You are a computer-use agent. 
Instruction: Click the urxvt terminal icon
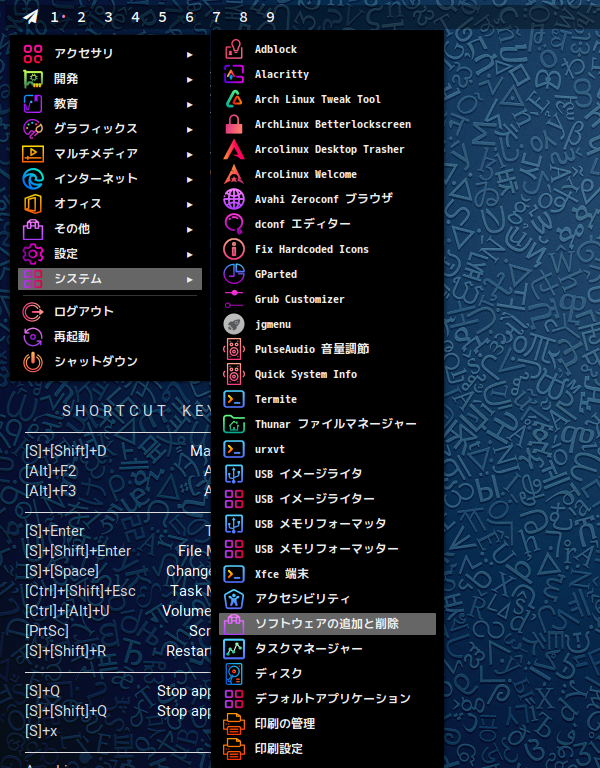click(x=234, y=449)
